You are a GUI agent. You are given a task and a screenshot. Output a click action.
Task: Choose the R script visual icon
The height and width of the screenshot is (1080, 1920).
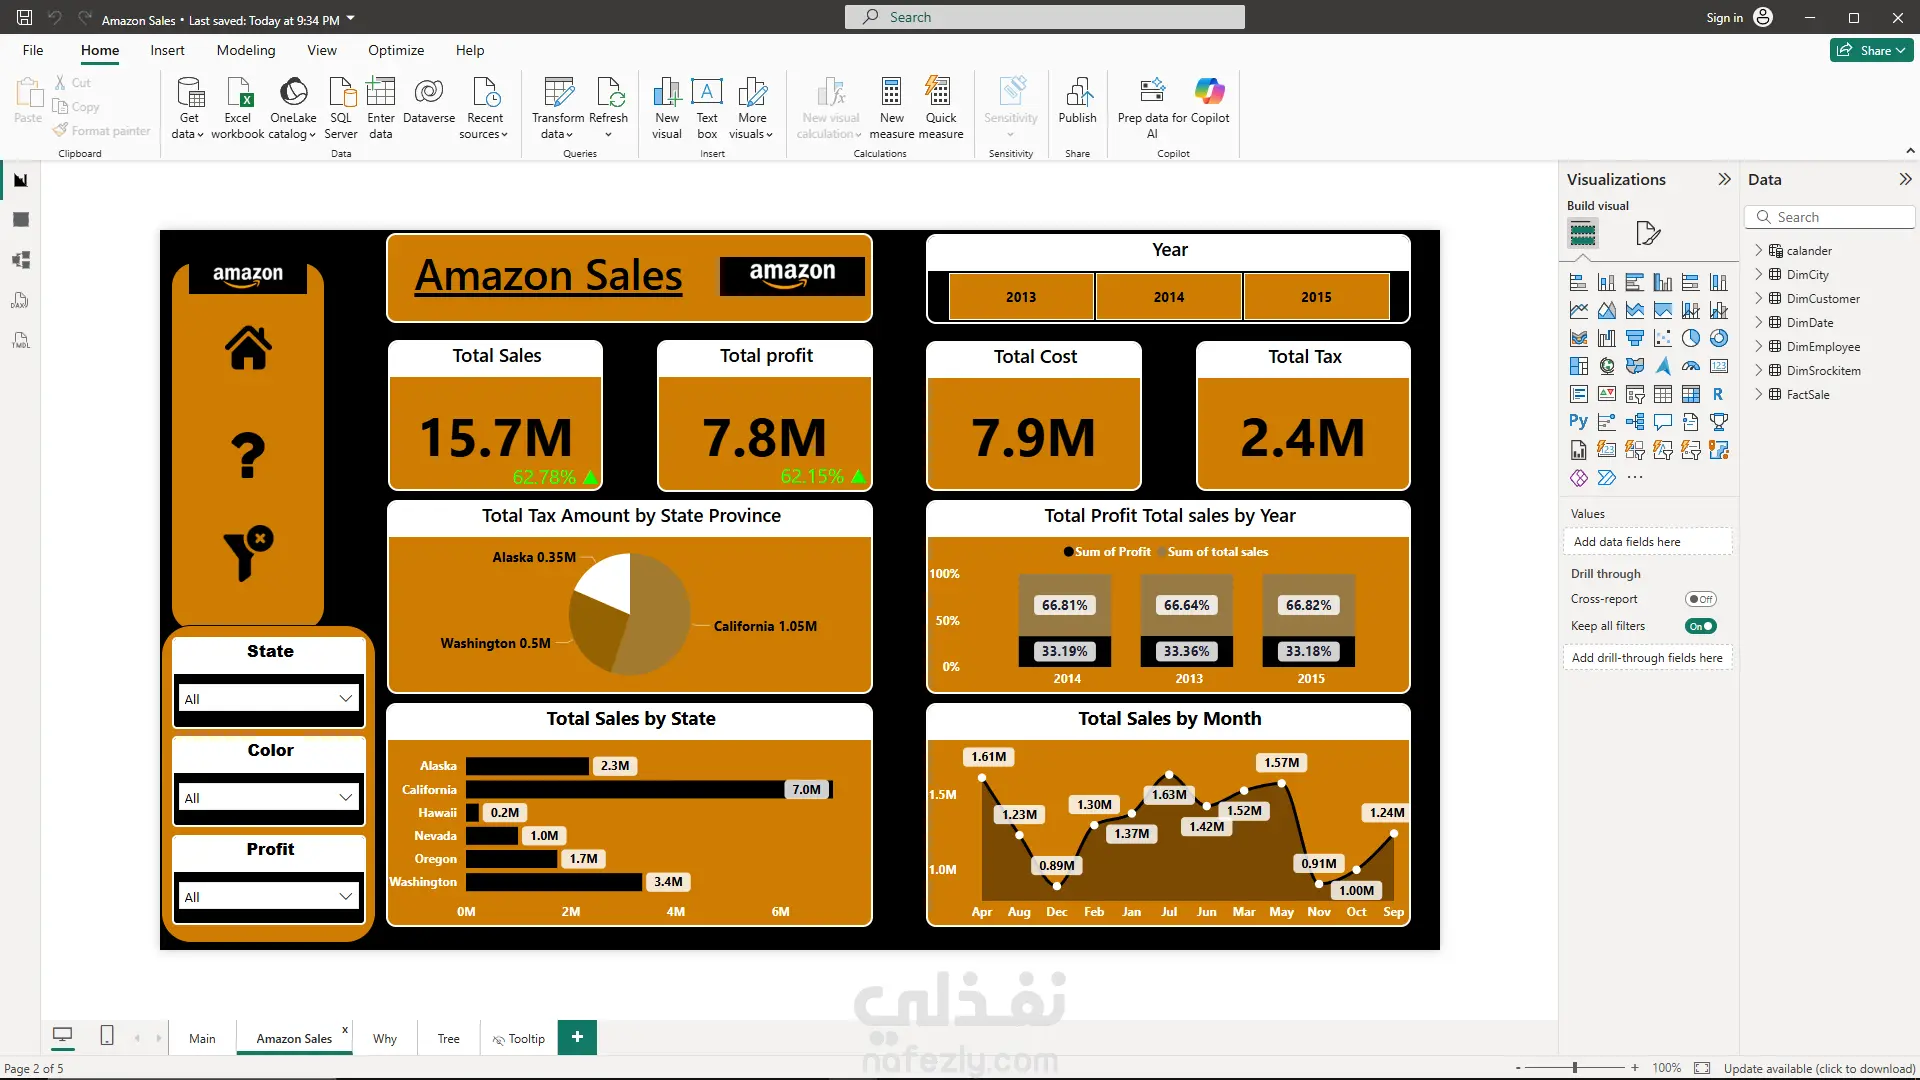click(x=1719, y=394)
